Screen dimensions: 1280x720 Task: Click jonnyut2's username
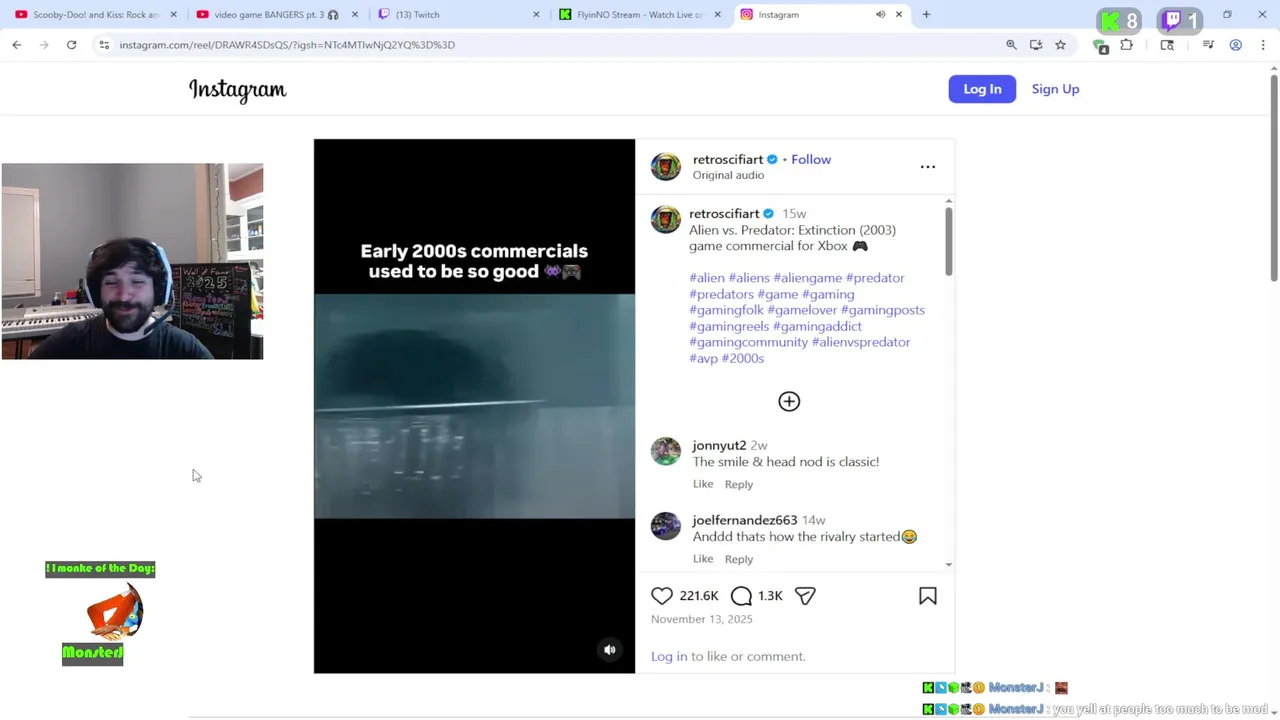[719, 445]
